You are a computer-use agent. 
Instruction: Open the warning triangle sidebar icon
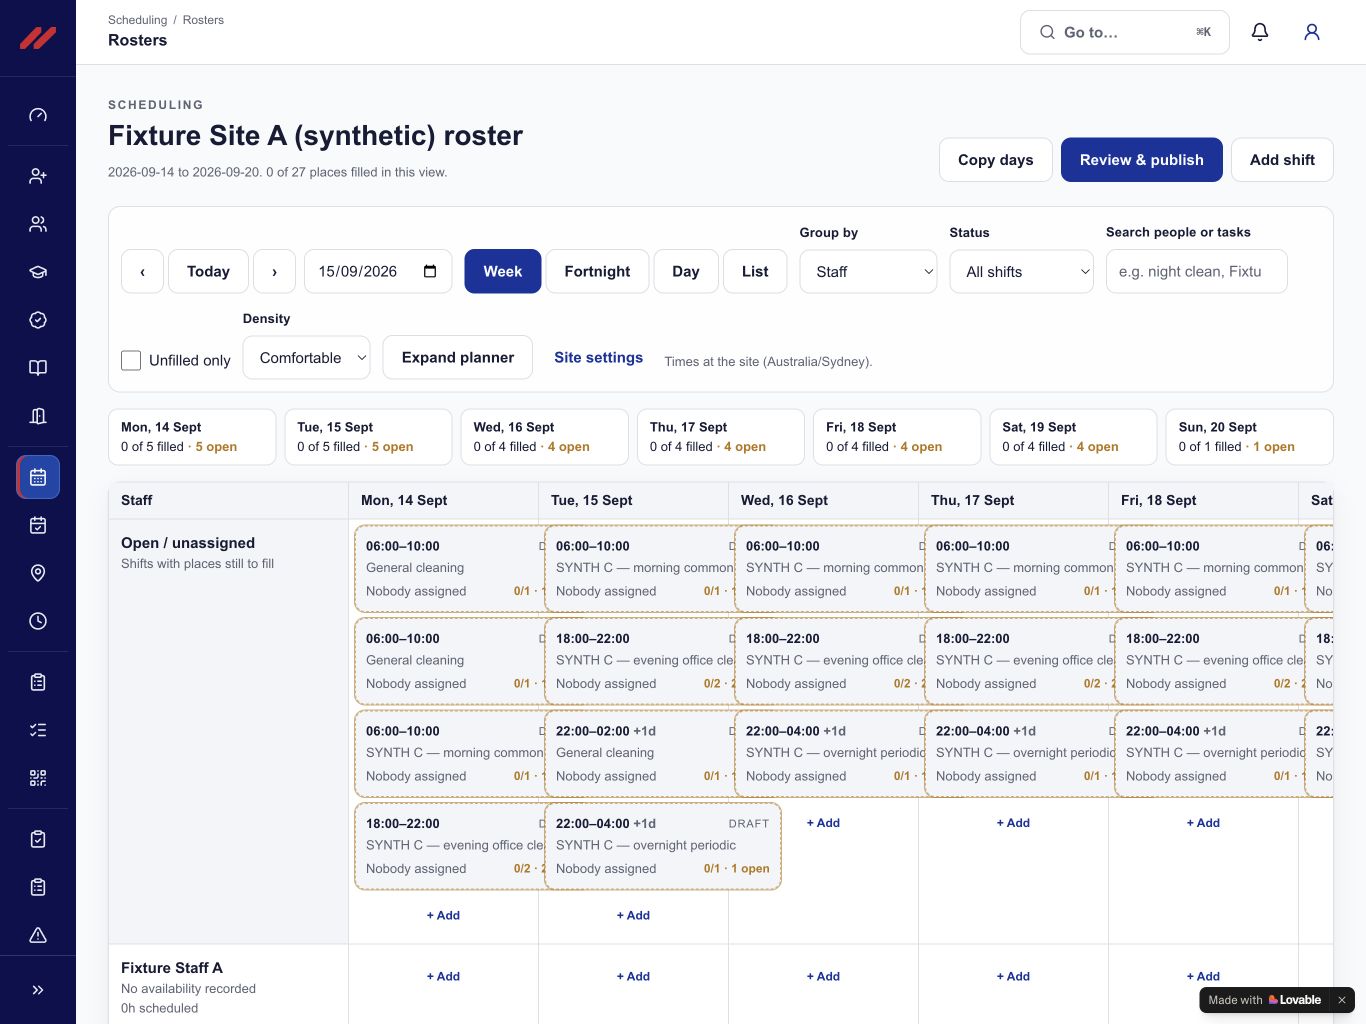coord(38,935)
